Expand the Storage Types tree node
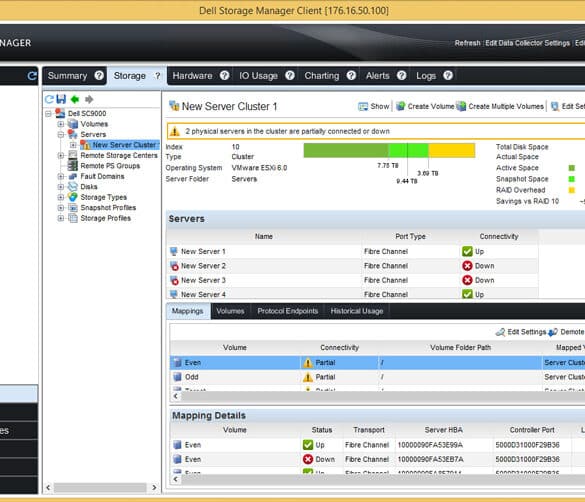 pyautogui.click(x=60, y=197)
